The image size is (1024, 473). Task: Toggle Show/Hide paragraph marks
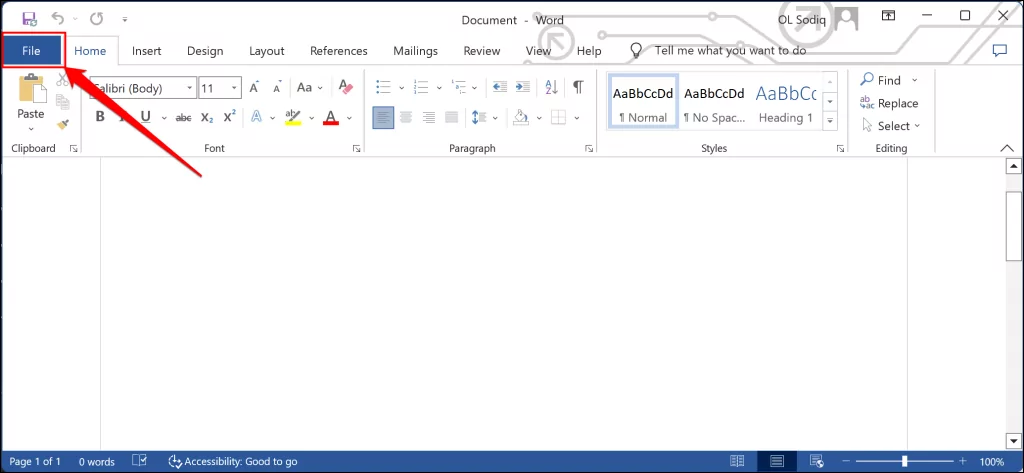pos(577,87)
